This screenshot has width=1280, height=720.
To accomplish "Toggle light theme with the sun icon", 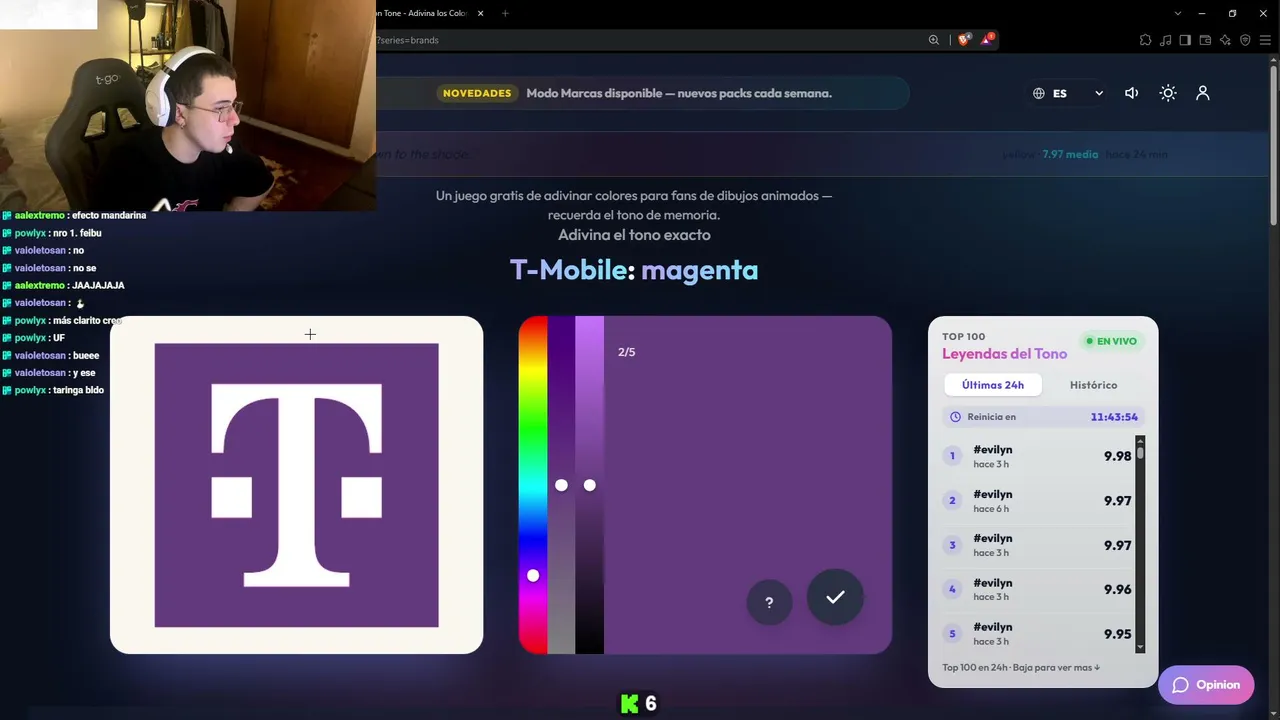I will tap(1167, 93).
